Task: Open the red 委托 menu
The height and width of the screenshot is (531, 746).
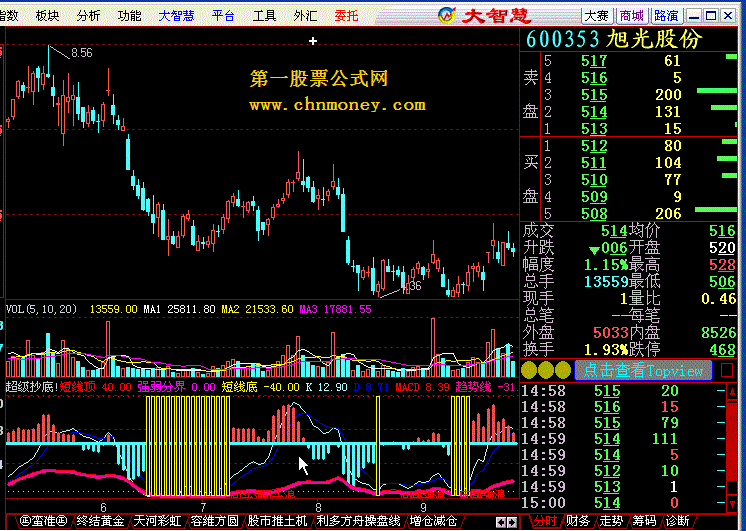Action: 346,16
